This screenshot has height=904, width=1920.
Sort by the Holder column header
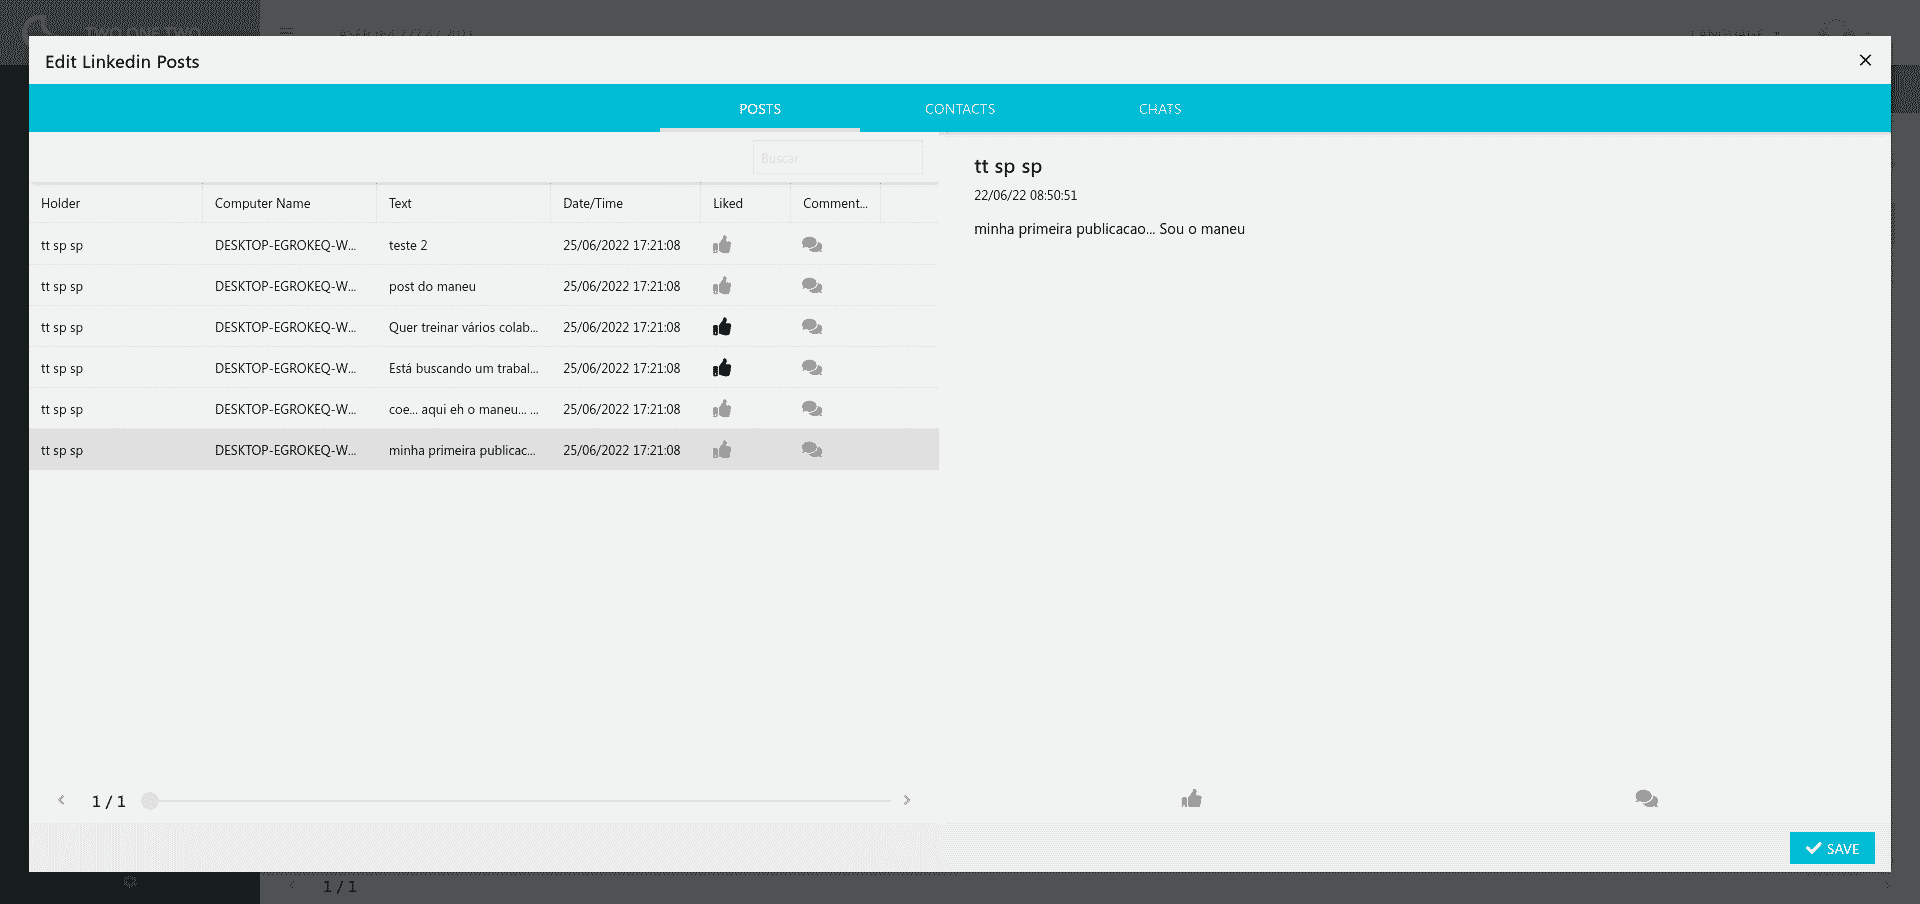(x=116, y=203)
